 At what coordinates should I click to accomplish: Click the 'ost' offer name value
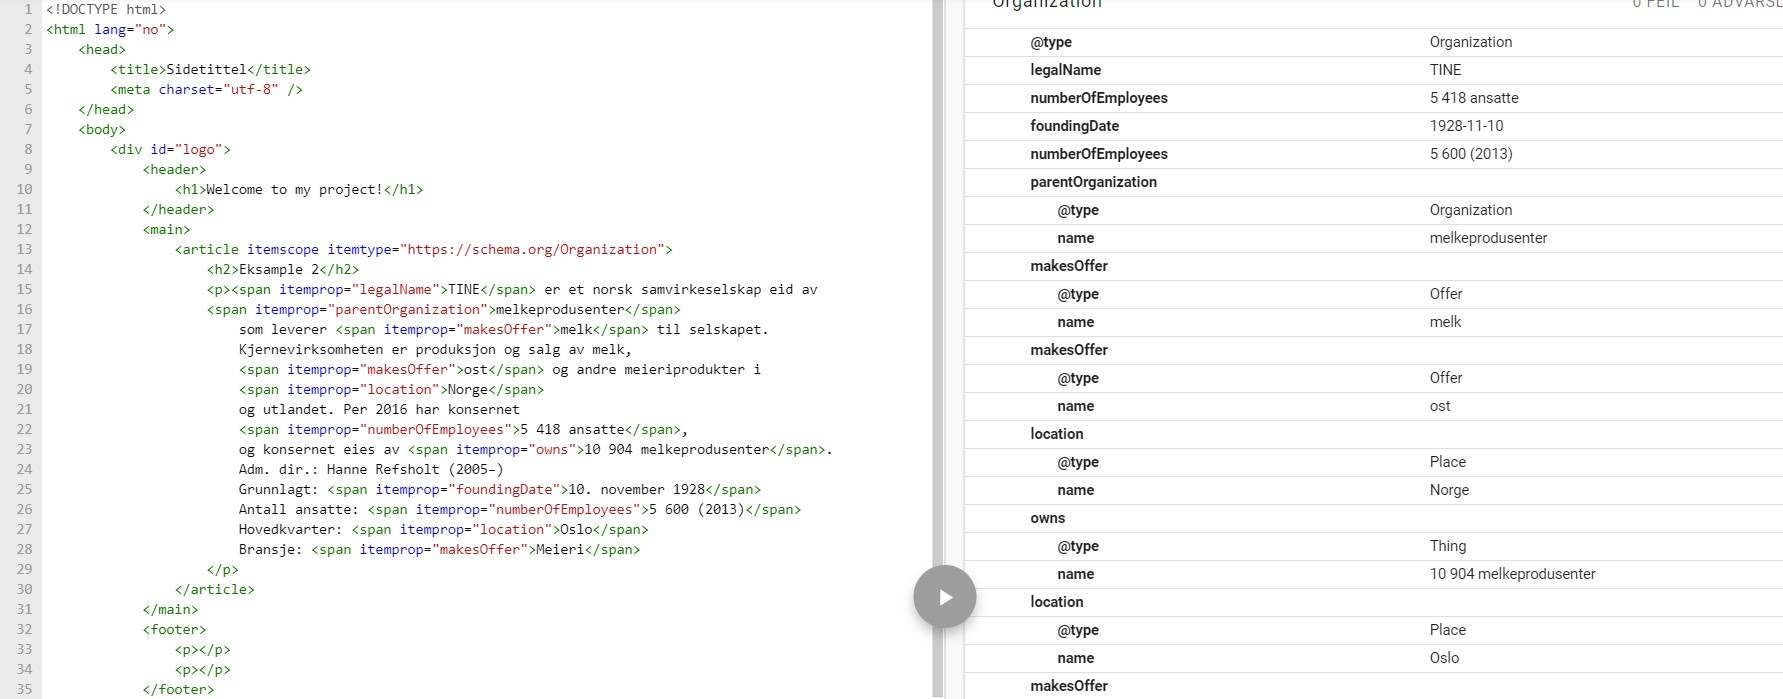click(x=1440, y=406)
